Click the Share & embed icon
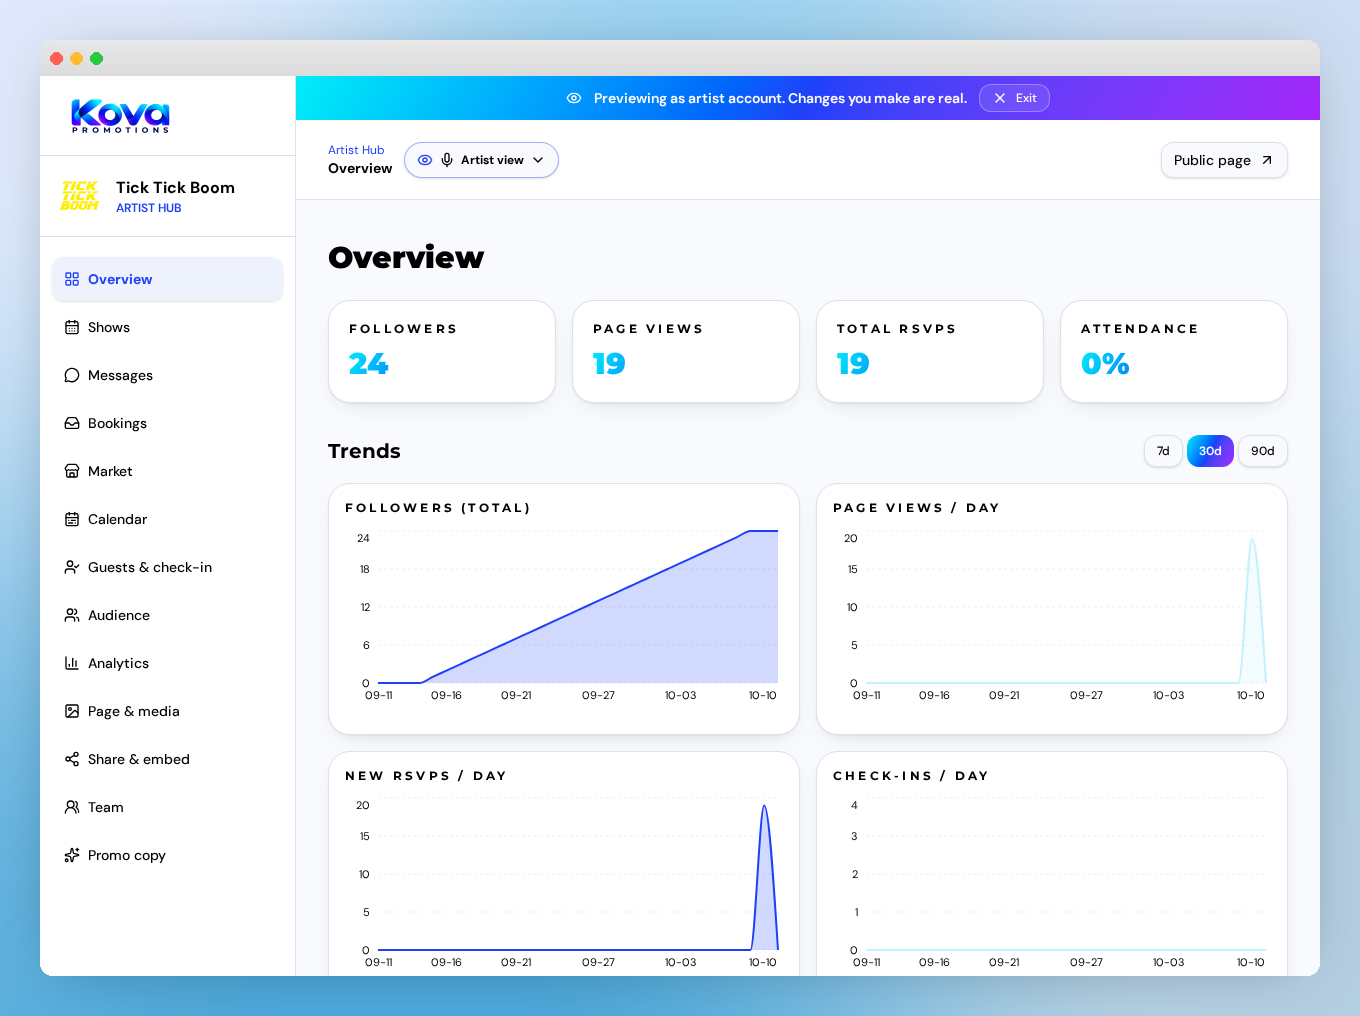This screenshot has width=1360, height=1016. click(72, 759)
